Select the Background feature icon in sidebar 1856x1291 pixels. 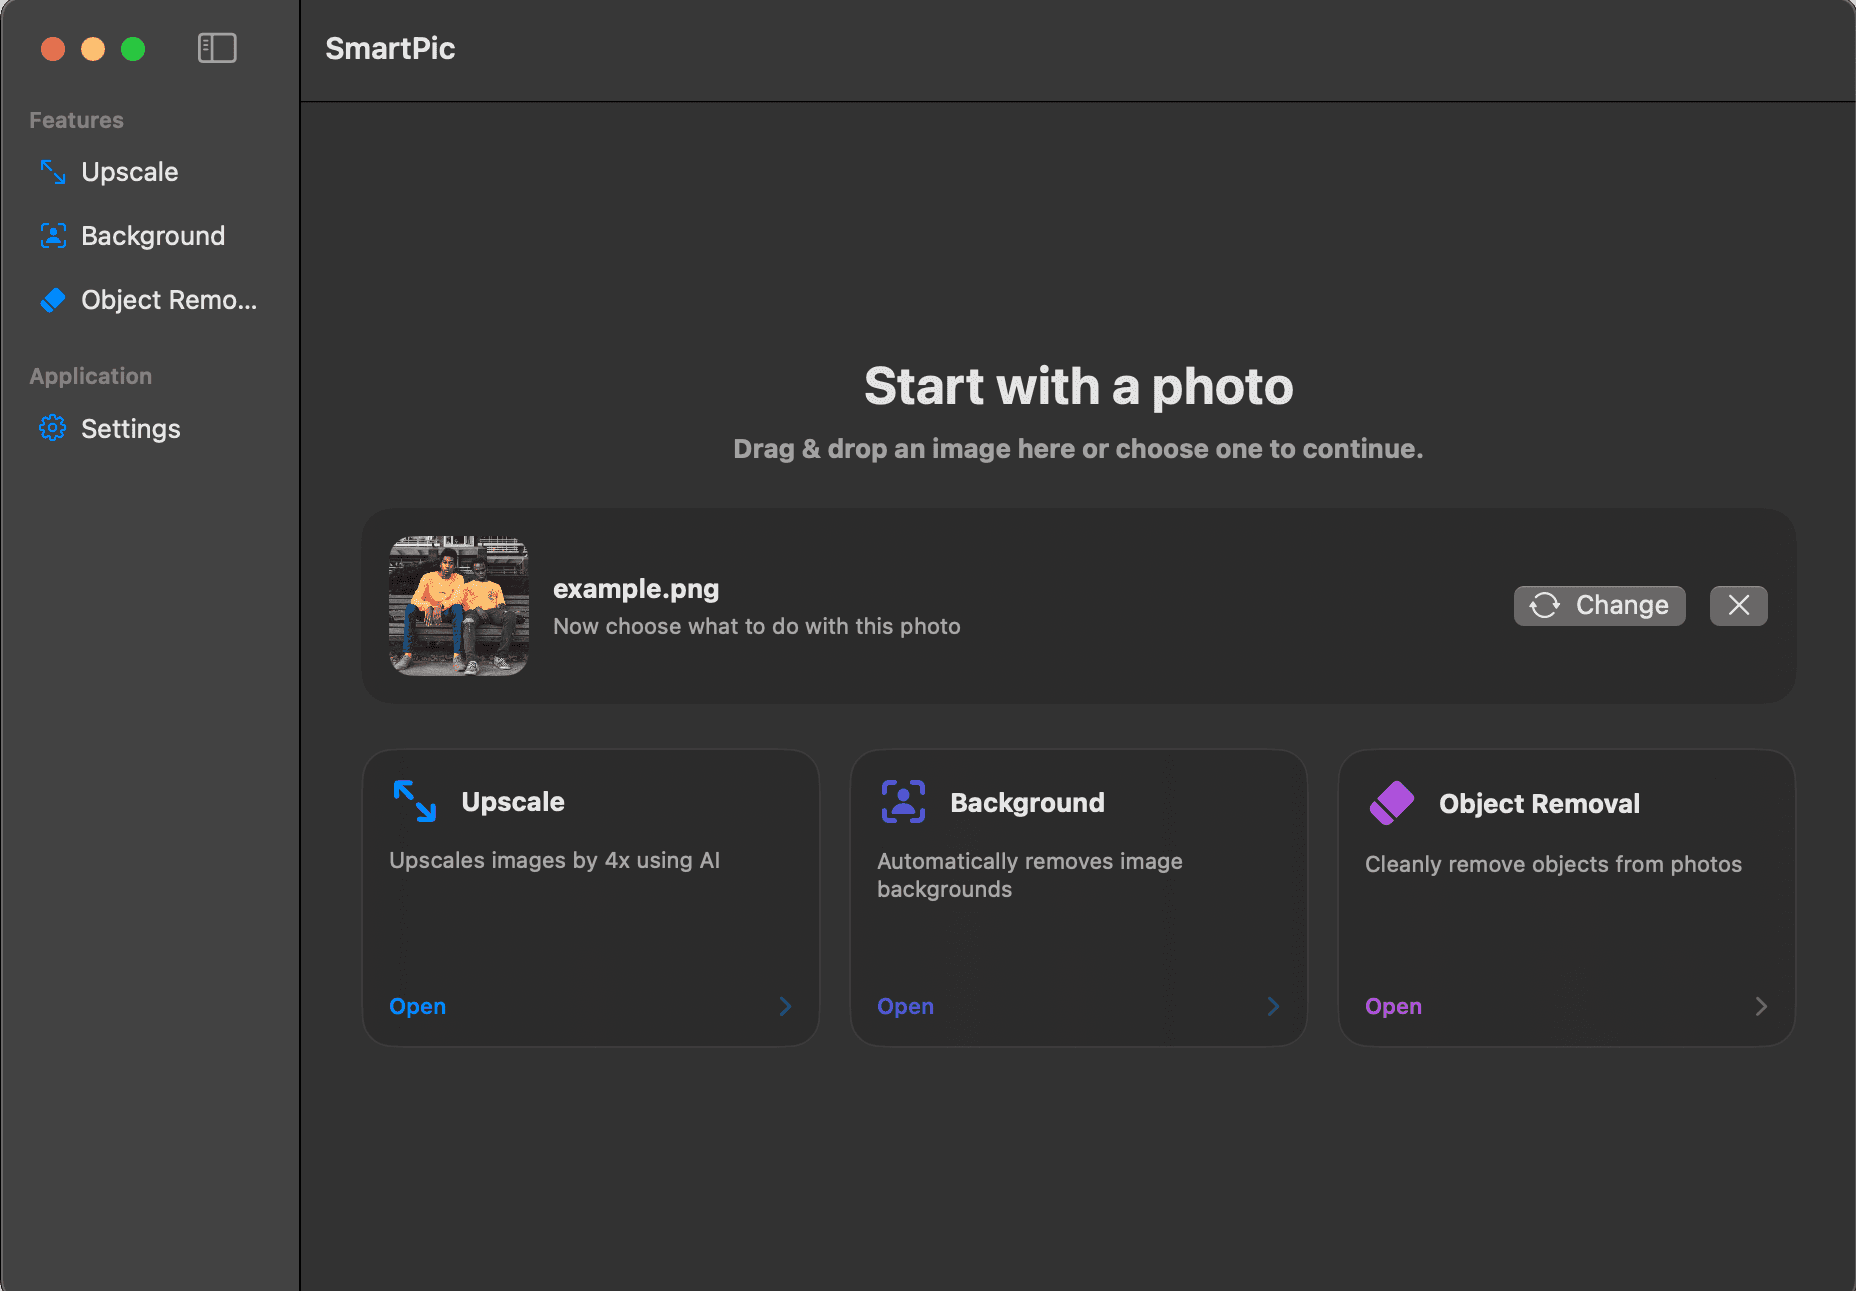tap(52, 236)
